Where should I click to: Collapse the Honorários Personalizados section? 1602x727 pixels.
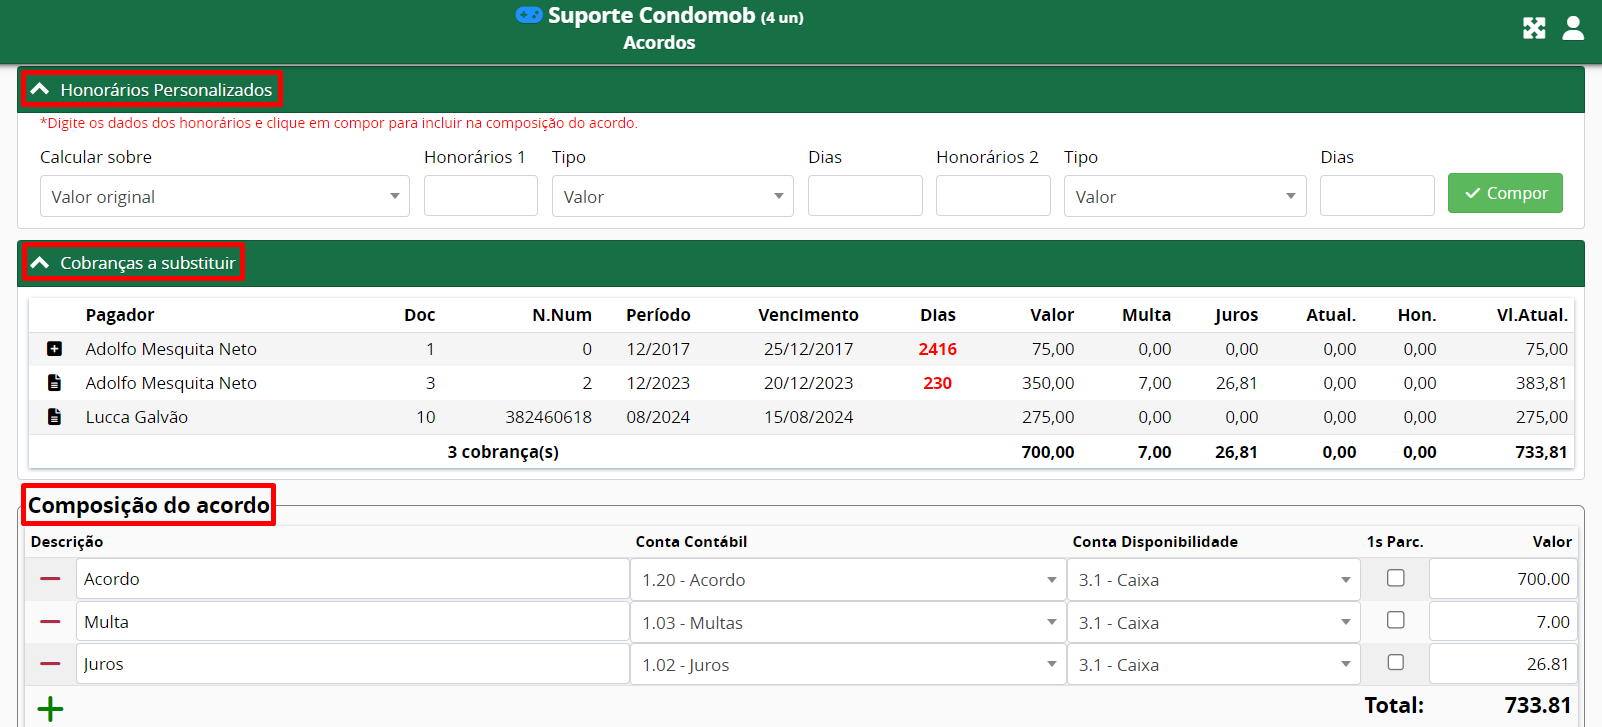pyautogui.click(x=40, y=90)
